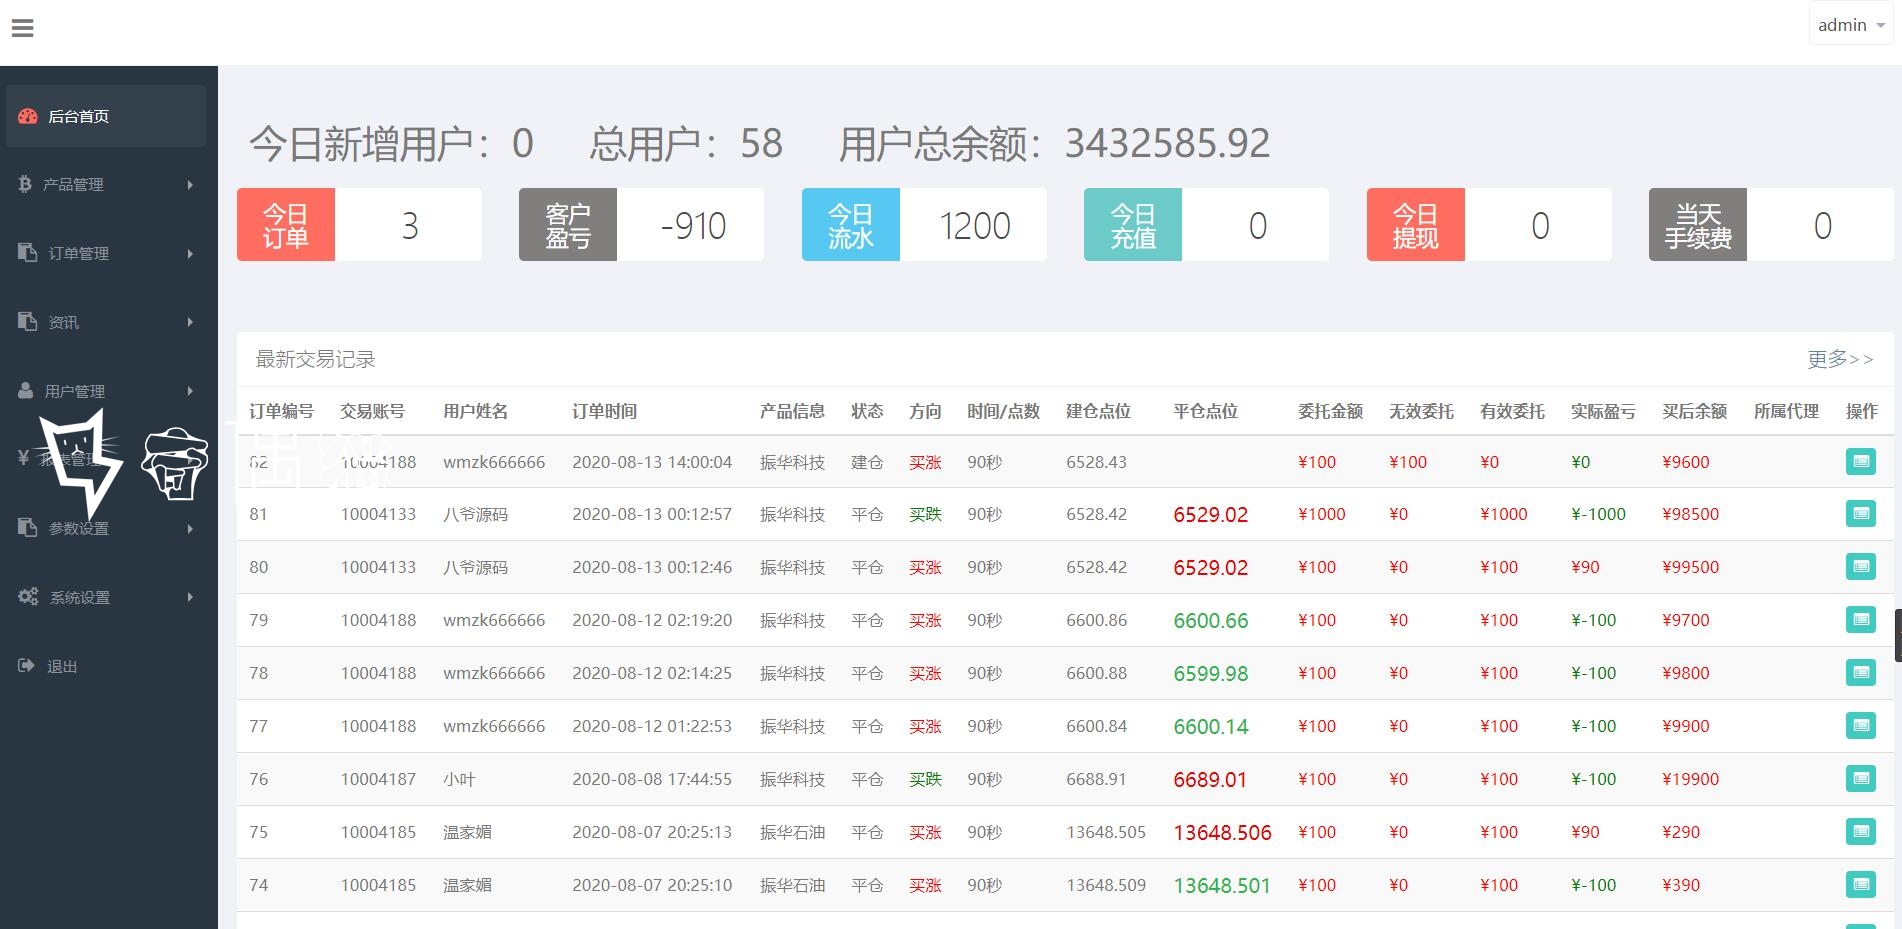The image size is (1902, 929).
Task: Open the admin account dropdown
Action: (1851, 25)
